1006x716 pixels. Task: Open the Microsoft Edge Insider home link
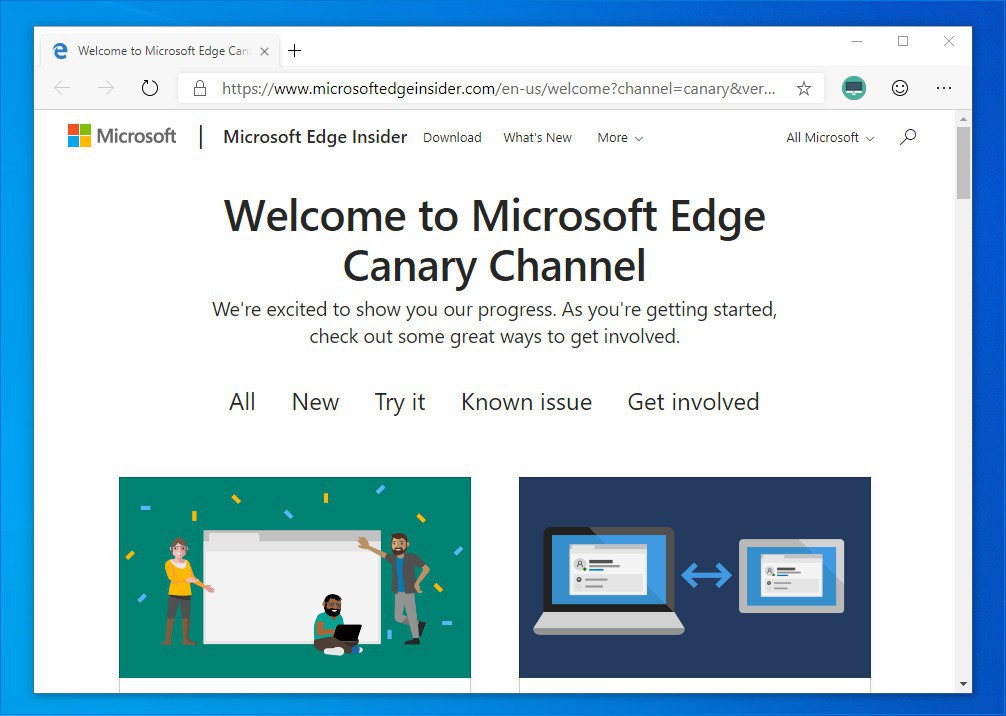(x=315, y=137)
